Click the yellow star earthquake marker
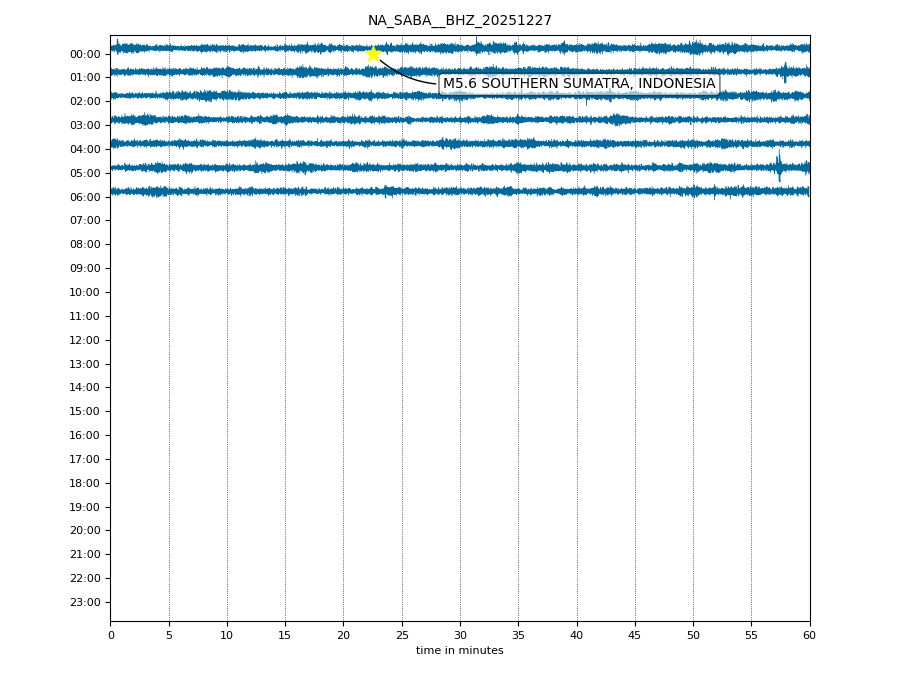Screen dimensions: 919x690 pyautogui.click(x=373, y=54)
